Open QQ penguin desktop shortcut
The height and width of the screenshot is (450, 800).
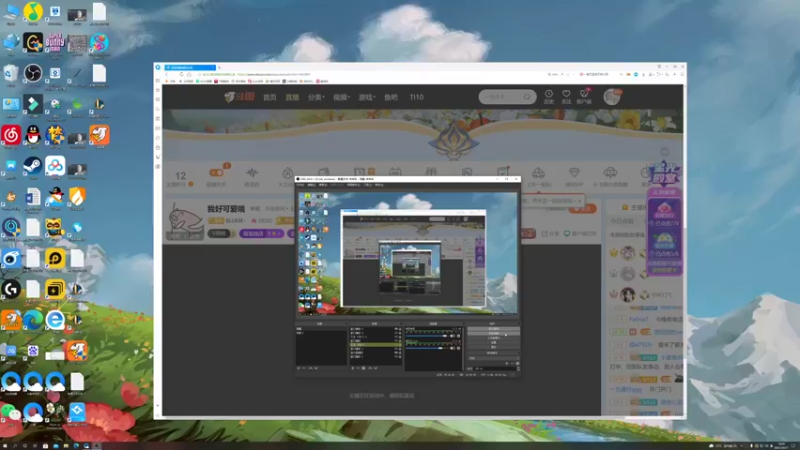coord(33,135)
